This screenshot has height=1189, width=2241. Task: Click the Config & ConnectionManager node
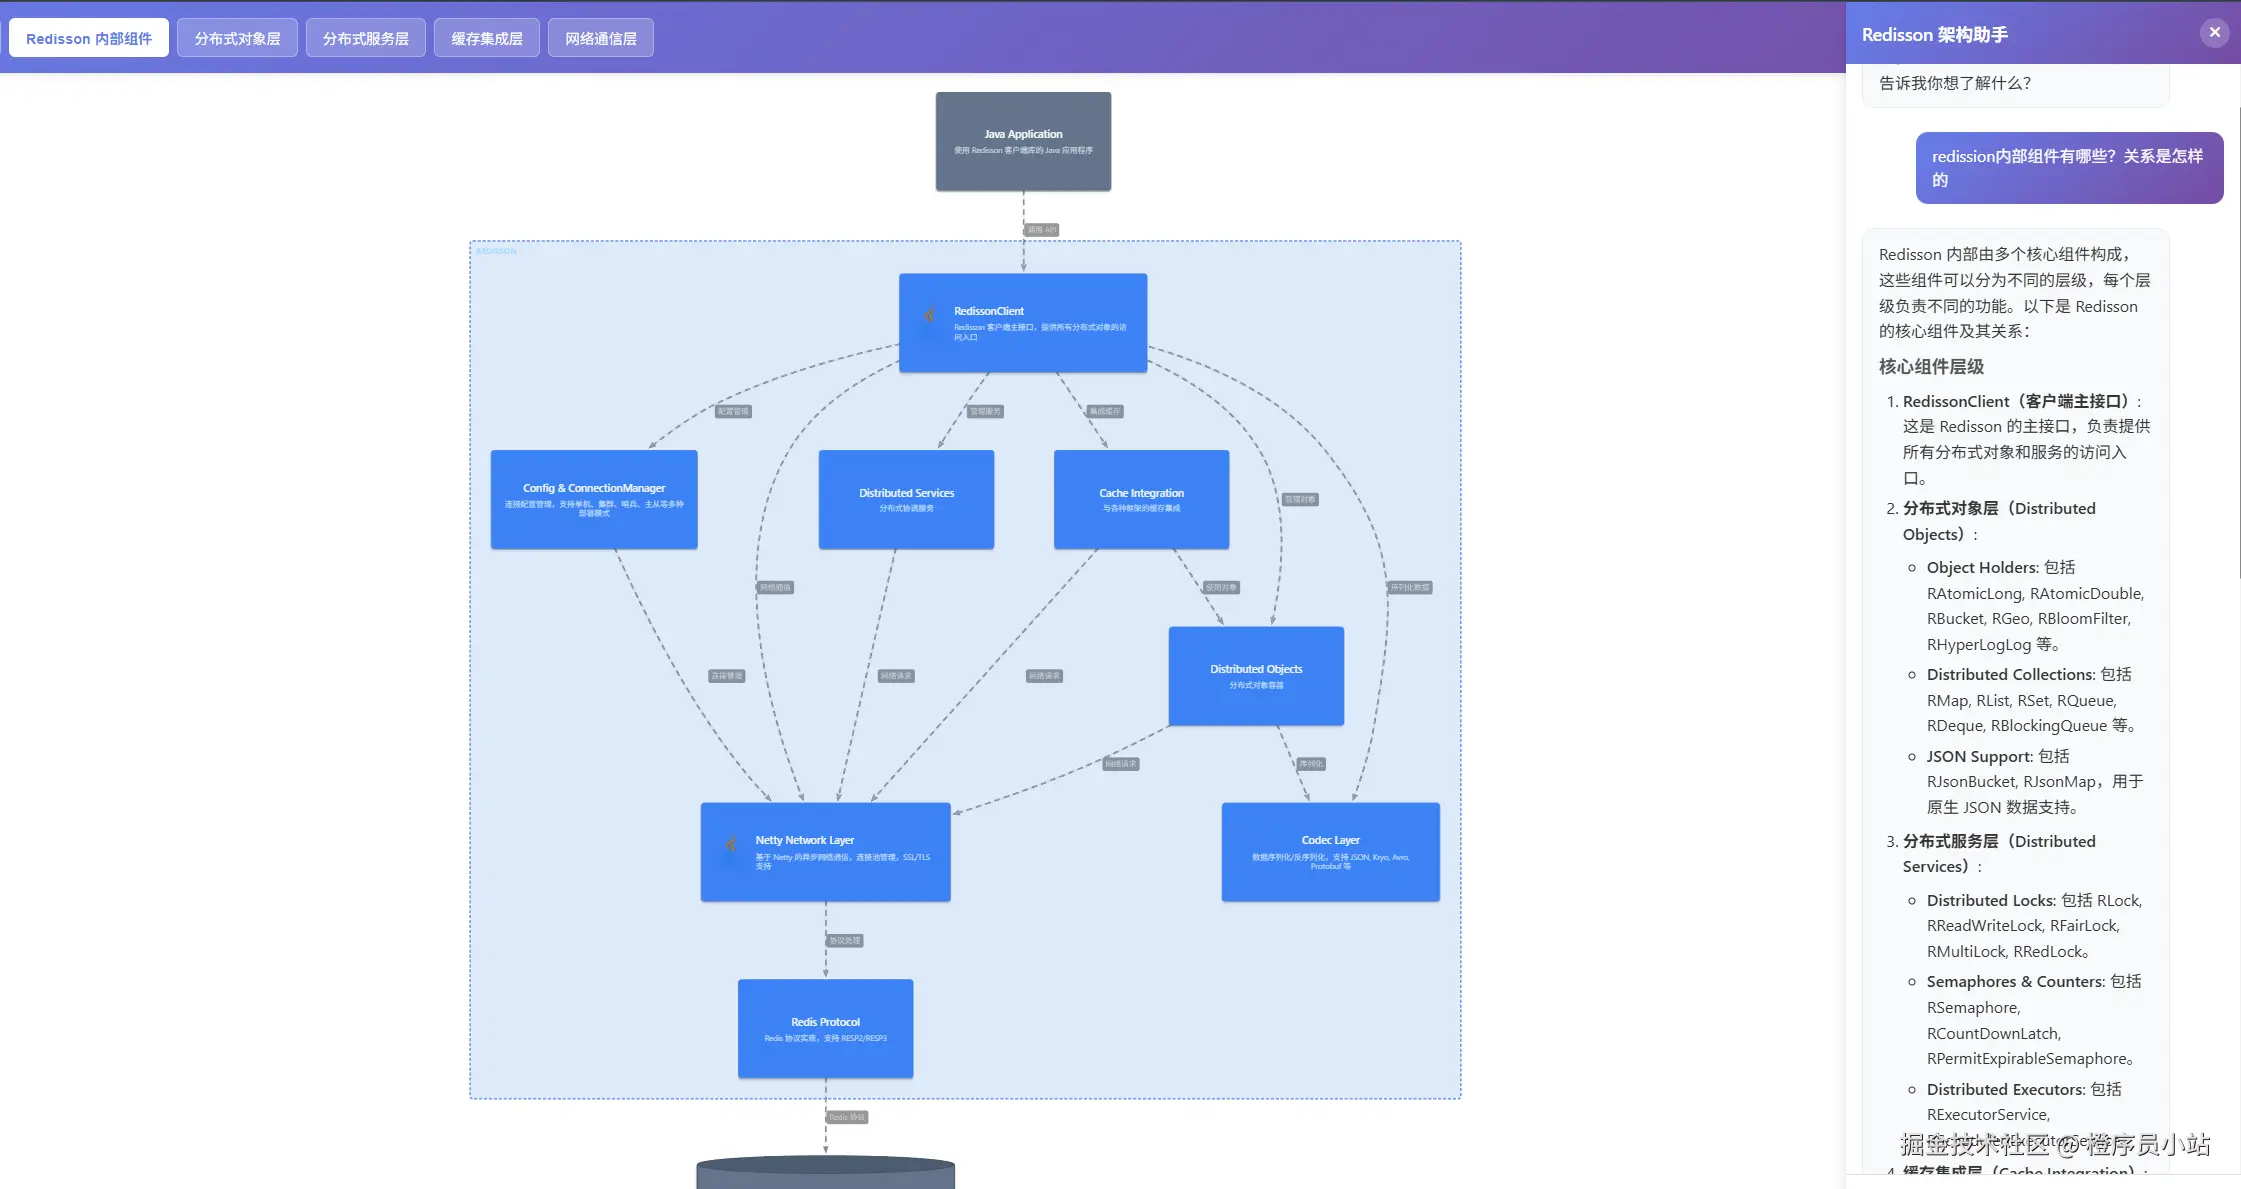point(593,499)
